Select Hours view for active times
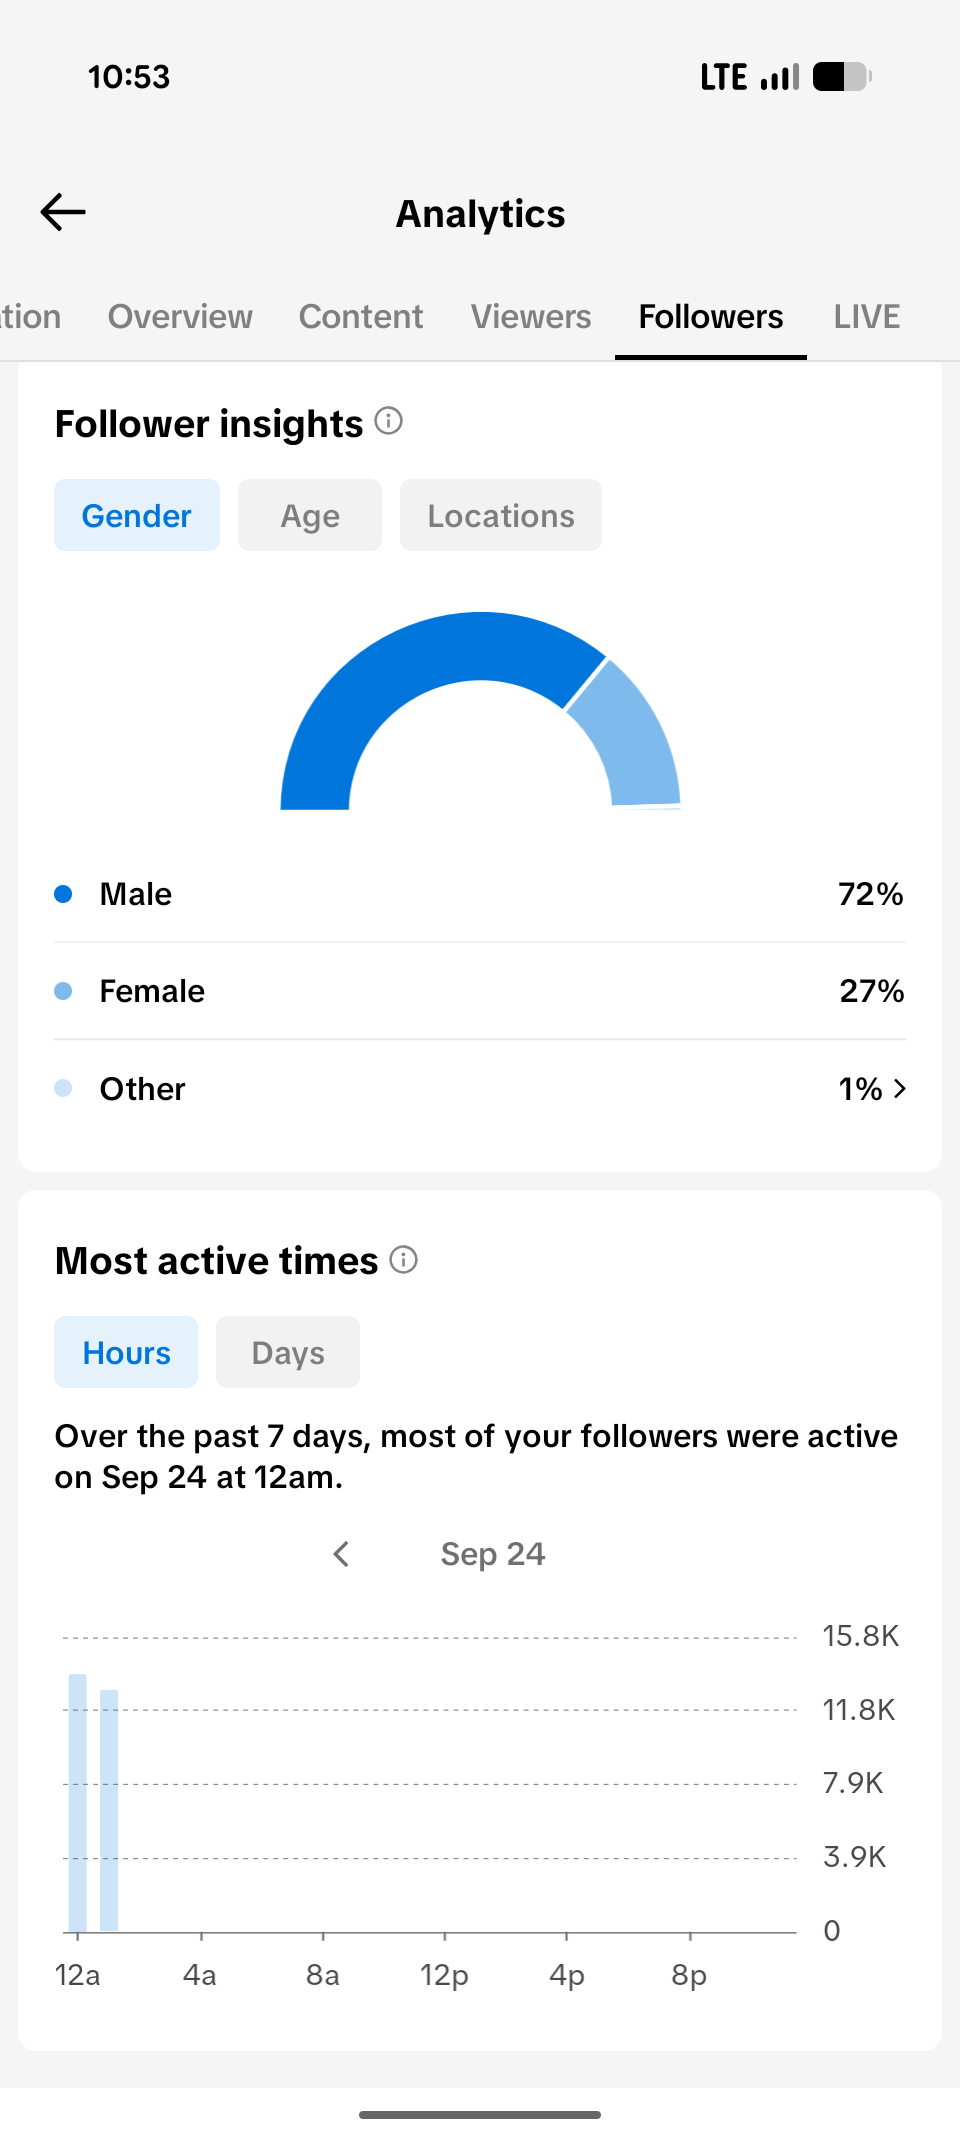960x2142 pixels. (x=126, y=1352)
